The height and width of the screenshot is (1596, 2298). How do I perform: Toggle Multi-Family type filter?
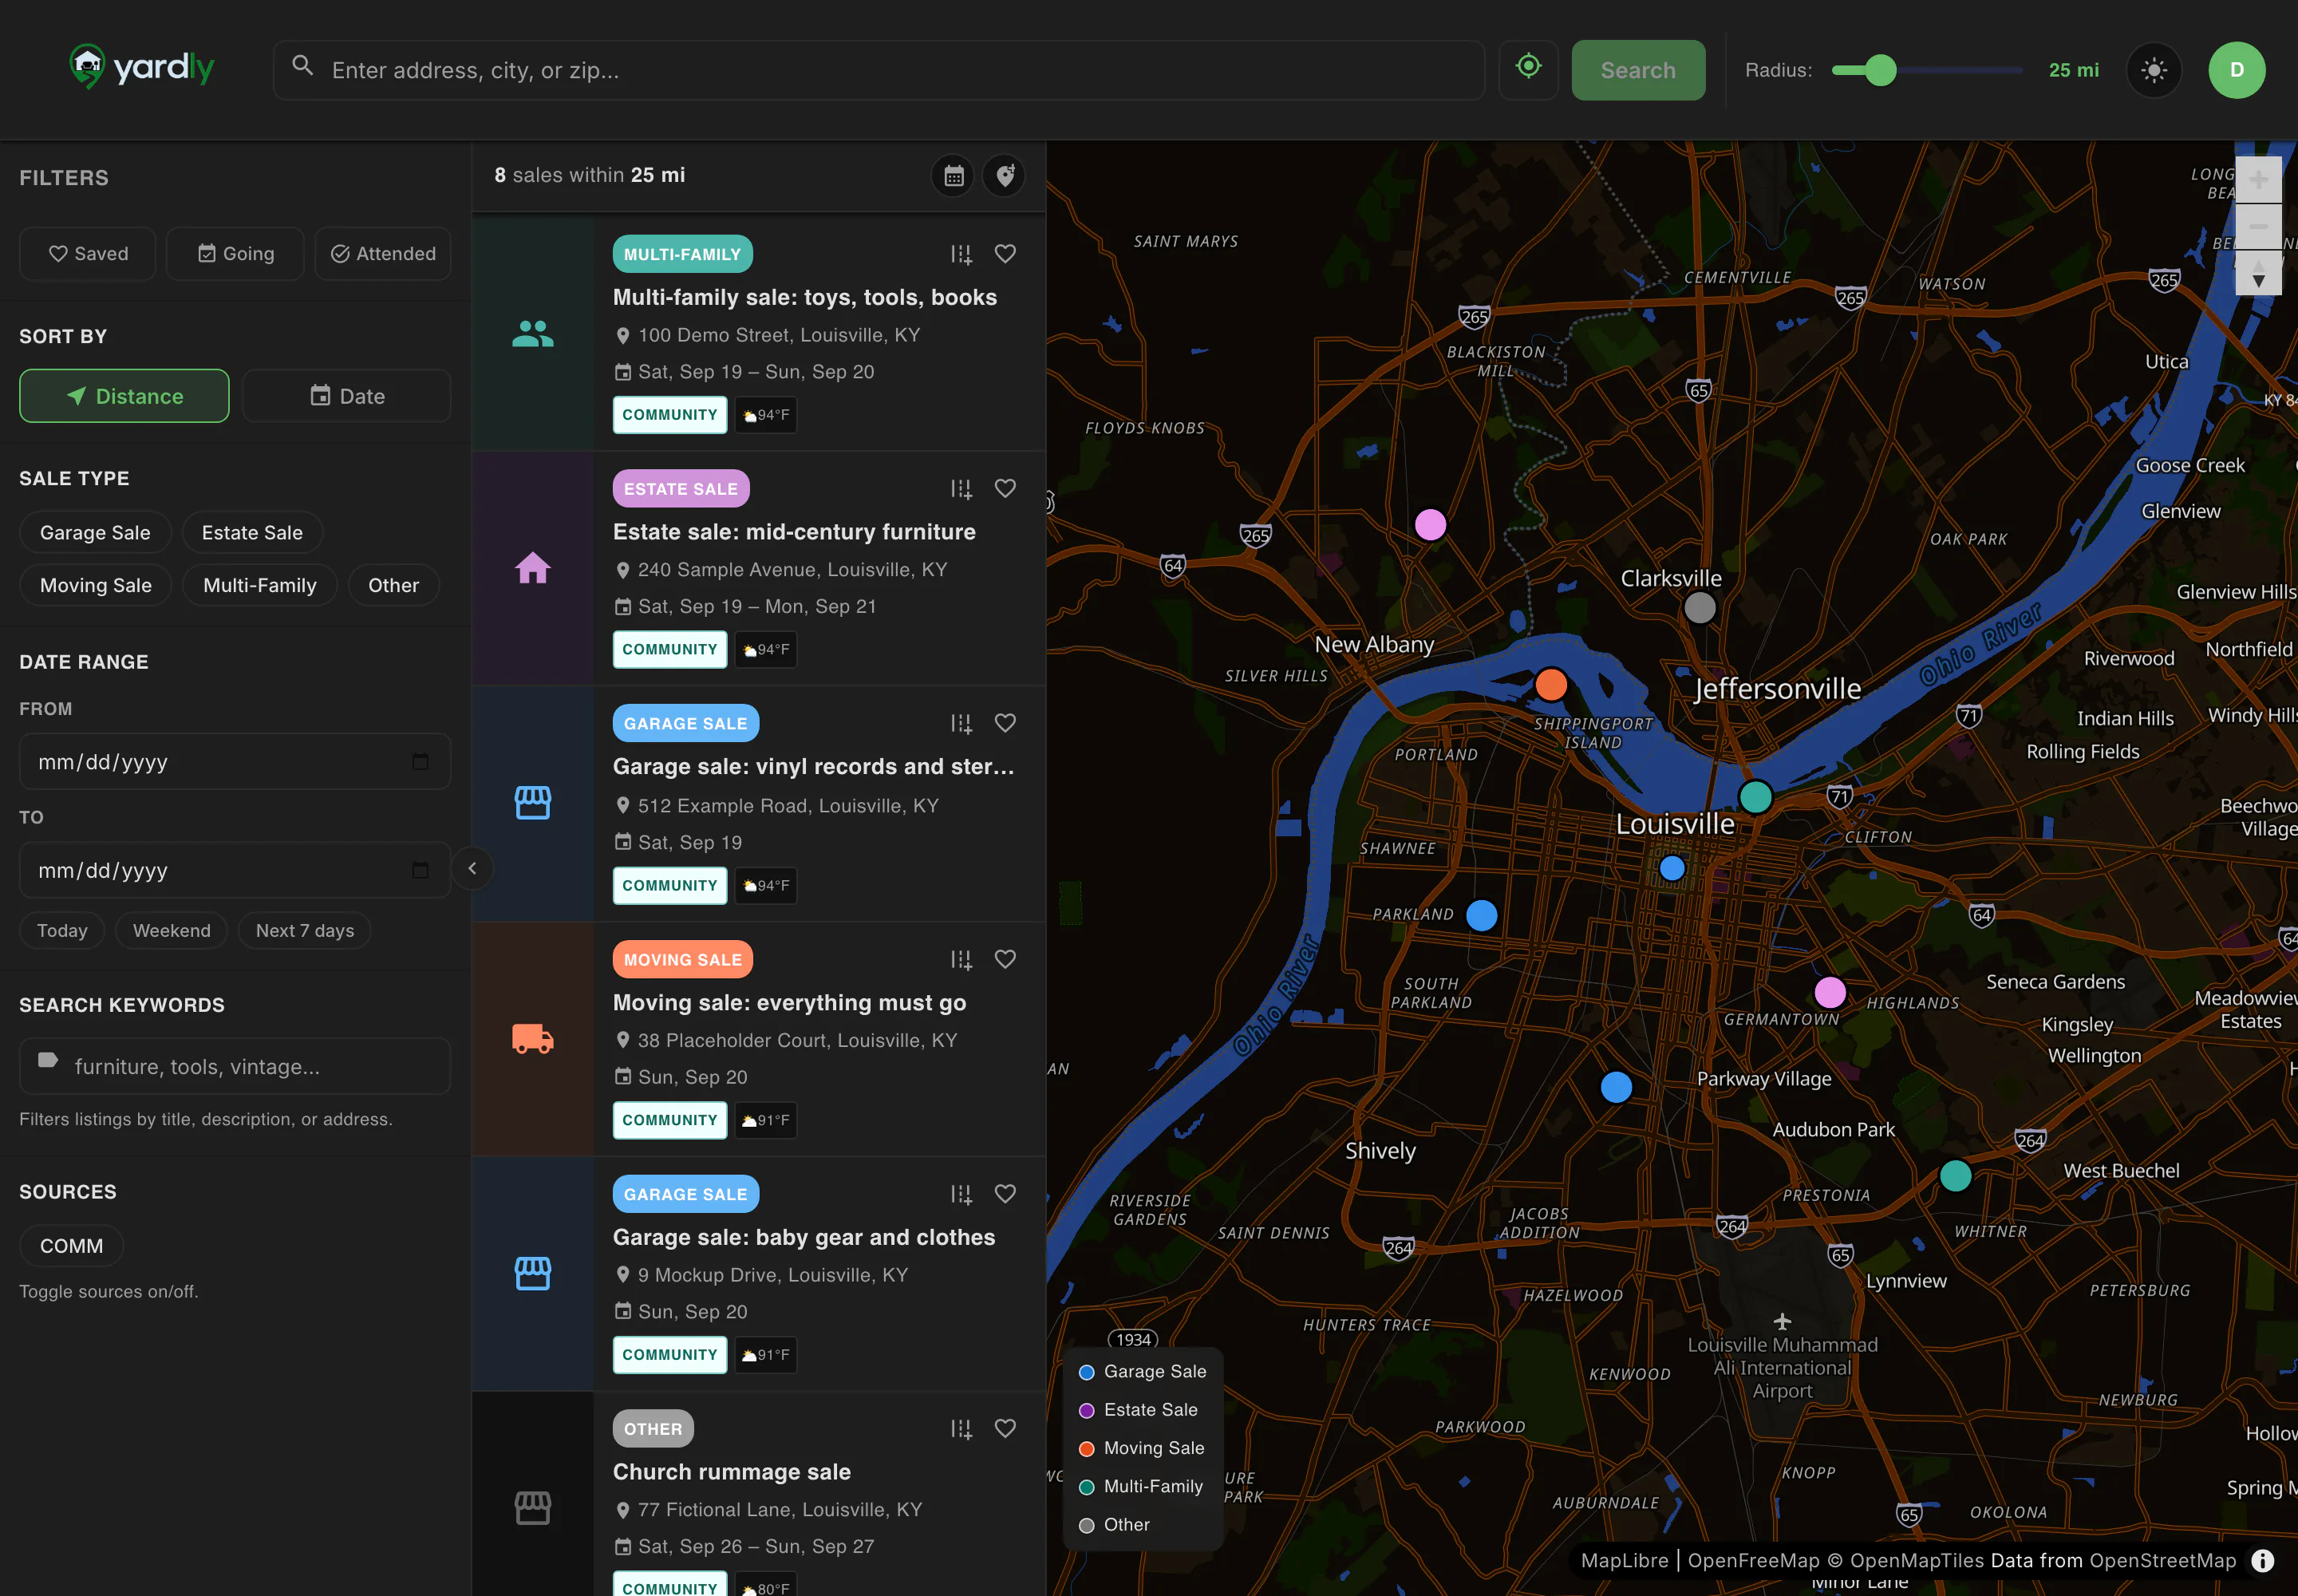[260, 585]
